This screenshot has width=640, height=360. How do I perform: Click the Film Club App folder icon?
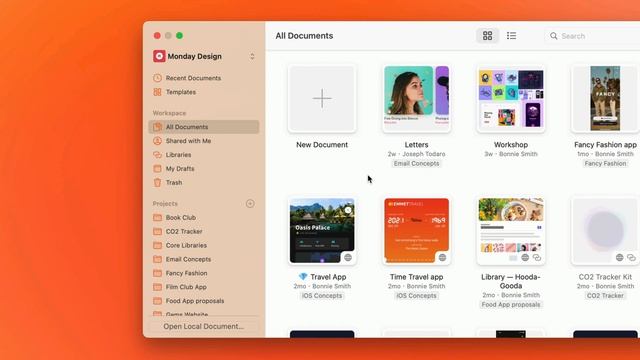pos(158,287)
